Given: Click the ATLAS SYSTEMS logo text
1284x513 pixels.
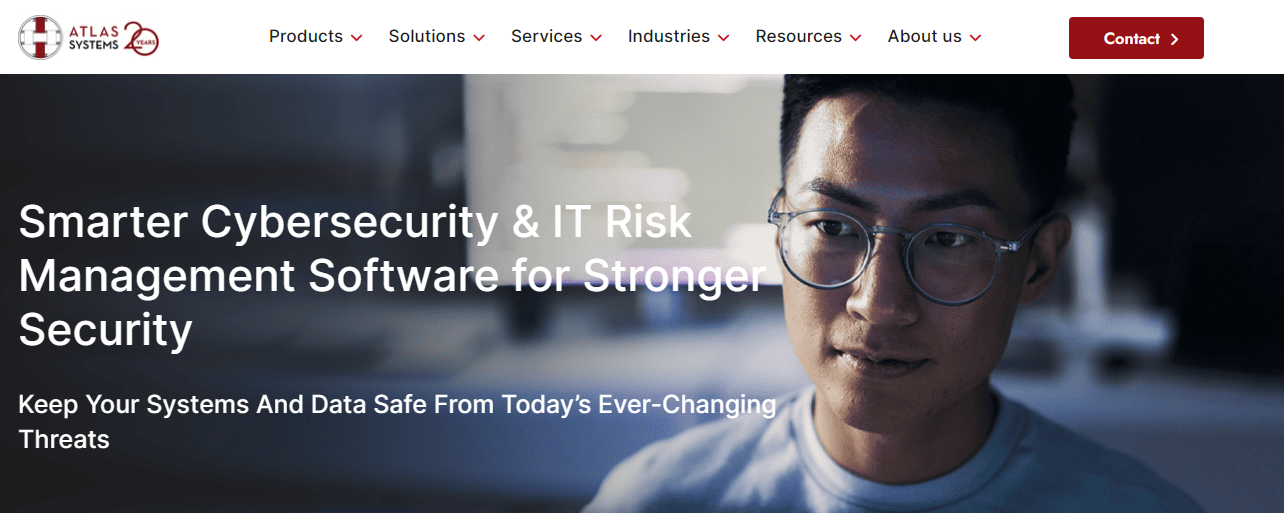Looking at the screenshot, I should click(93, 37).
